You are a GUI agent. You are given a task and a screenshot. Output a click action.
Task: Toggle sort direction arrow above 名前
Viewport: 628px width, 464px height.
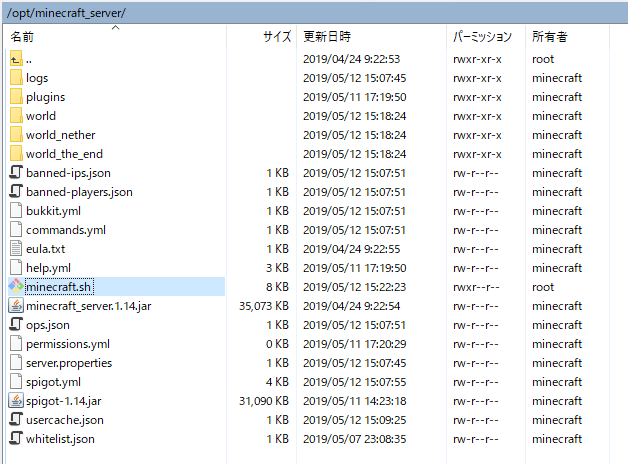coord(115,27)
